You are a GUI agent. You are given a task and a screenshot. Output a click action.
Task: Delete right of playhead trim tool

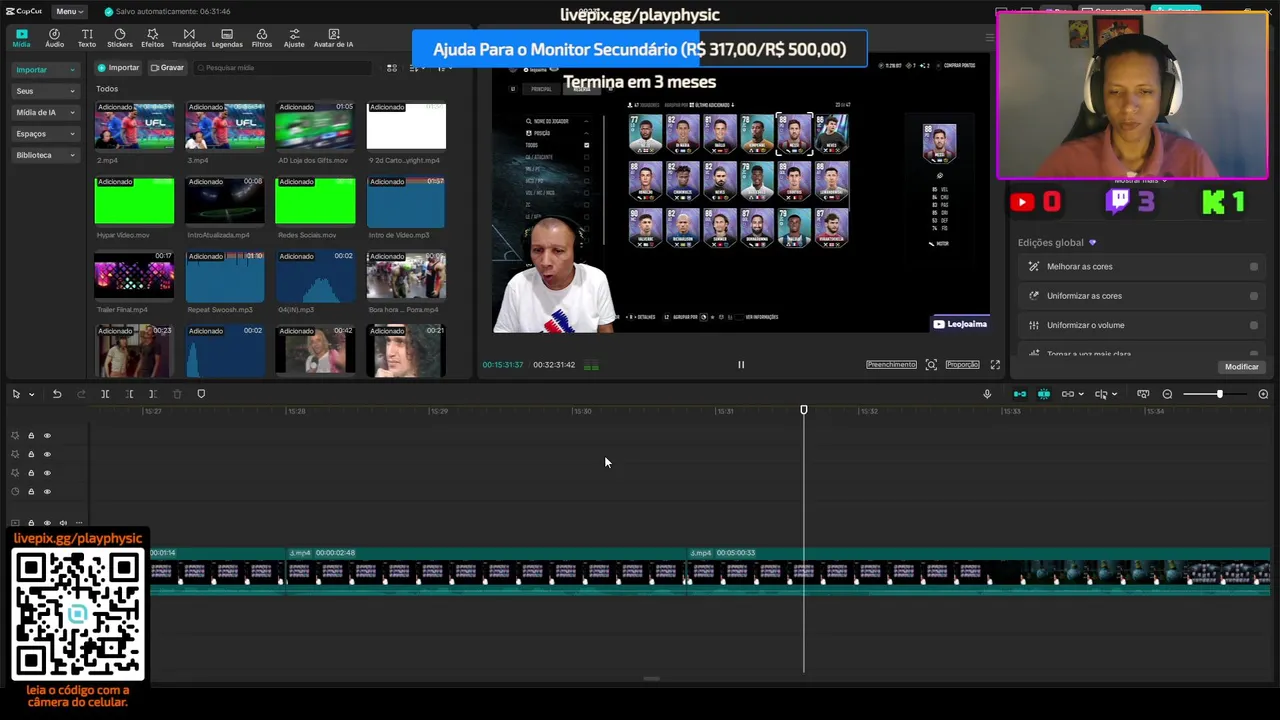coord(153,394)
